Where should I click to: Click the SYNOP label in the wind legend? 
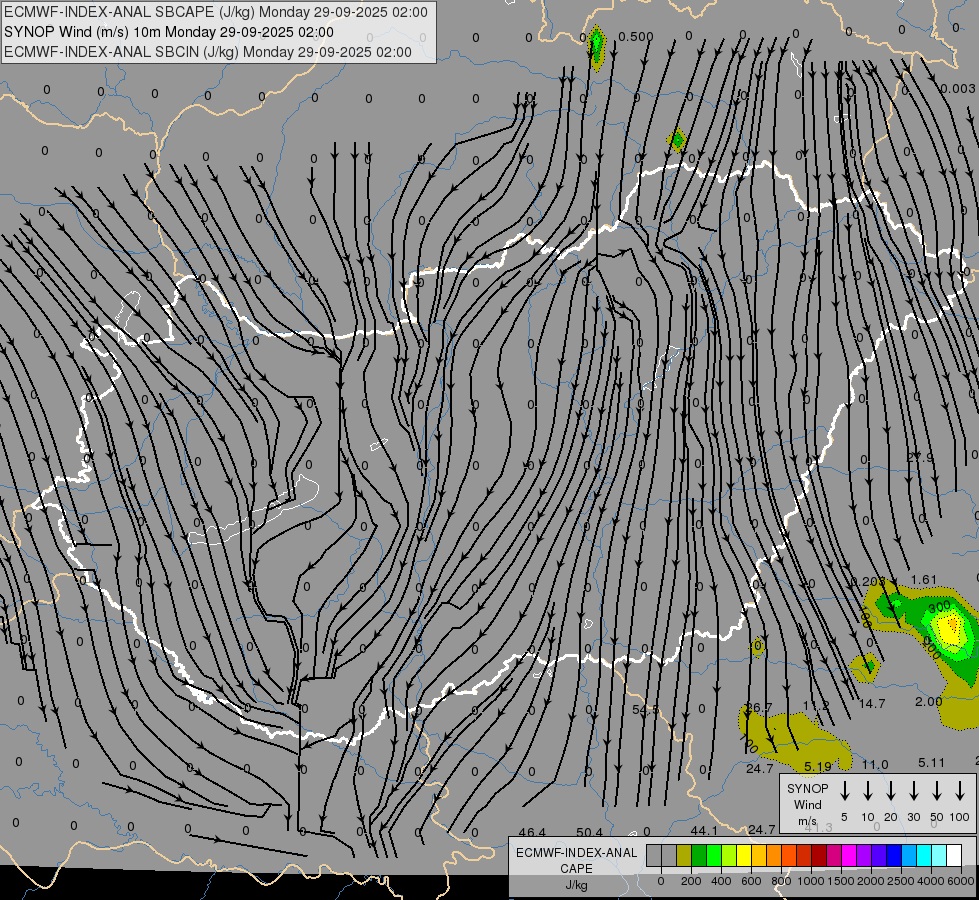(807, 789)
